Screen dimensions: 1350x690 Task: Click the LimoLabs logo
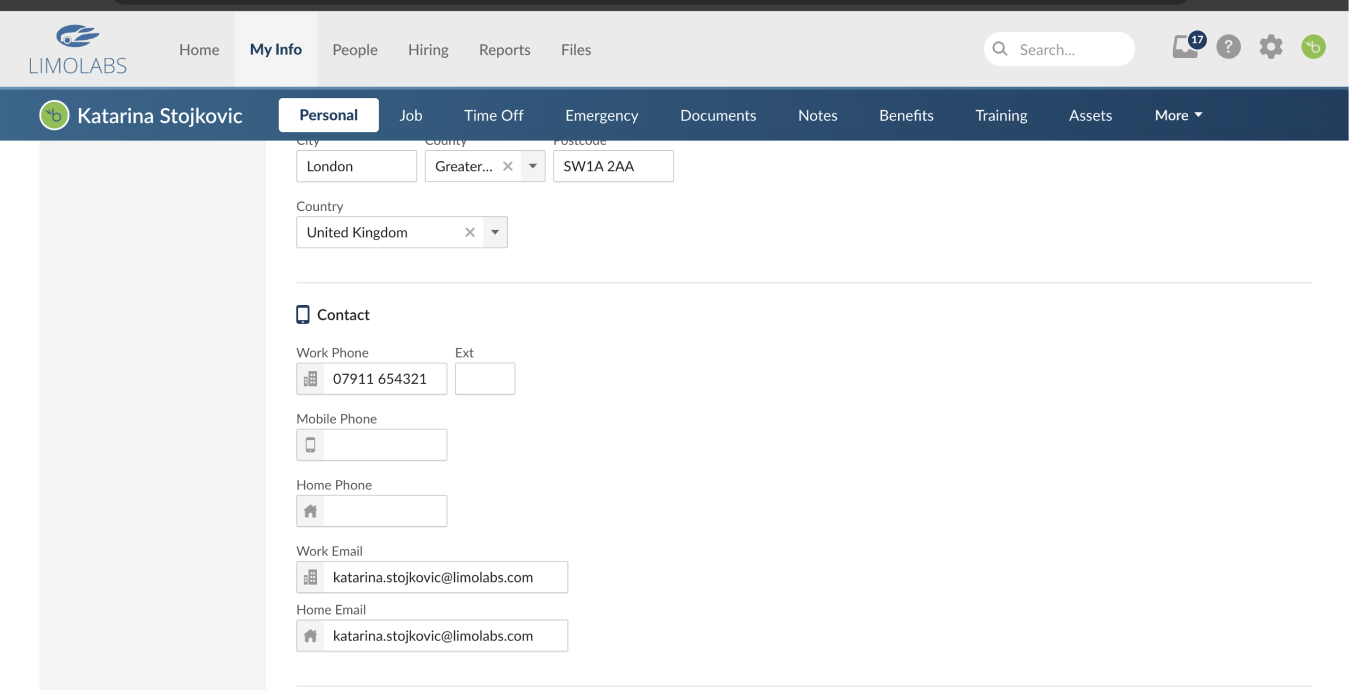click(78, 49)
